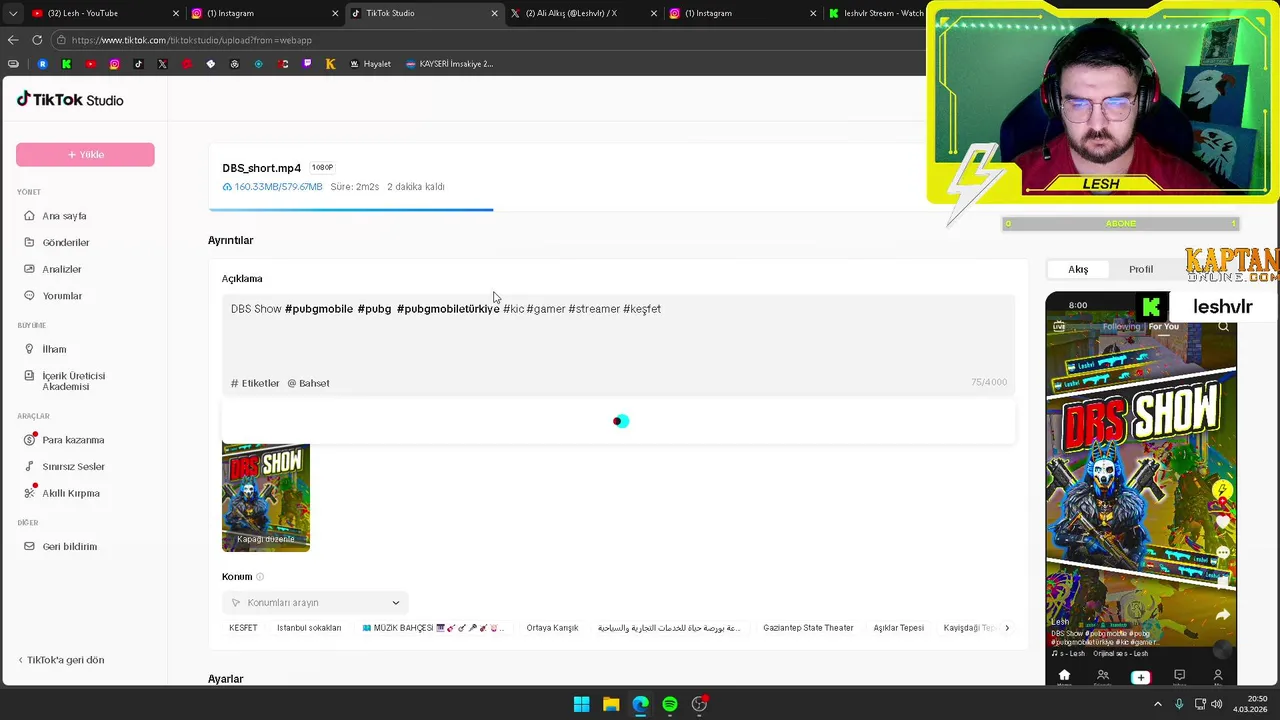Click the green Kick bookmark icon

(66, 64)
